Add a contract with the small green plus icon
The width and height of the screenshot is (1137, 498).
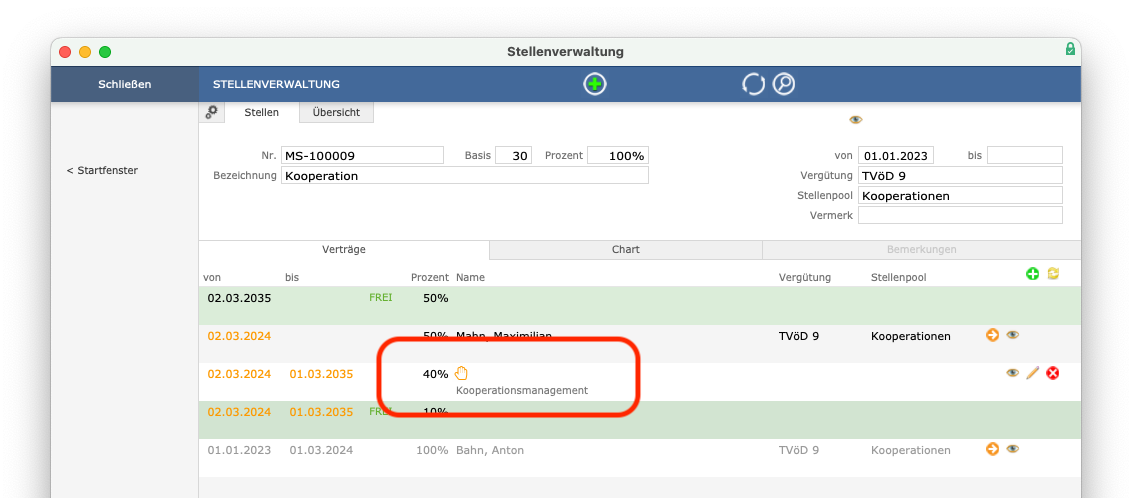pos(1033,273)
